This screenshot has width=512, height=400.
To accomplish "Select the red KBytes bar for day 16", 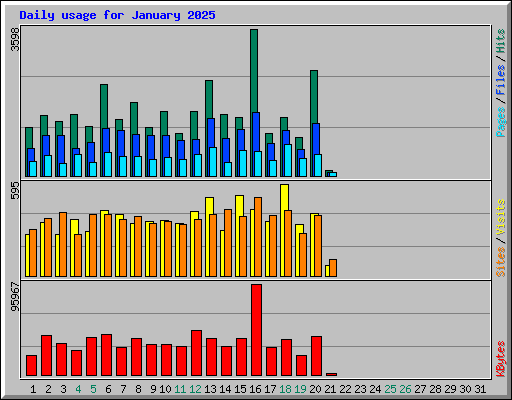I will pyautogui.click(x=256, y=330).
